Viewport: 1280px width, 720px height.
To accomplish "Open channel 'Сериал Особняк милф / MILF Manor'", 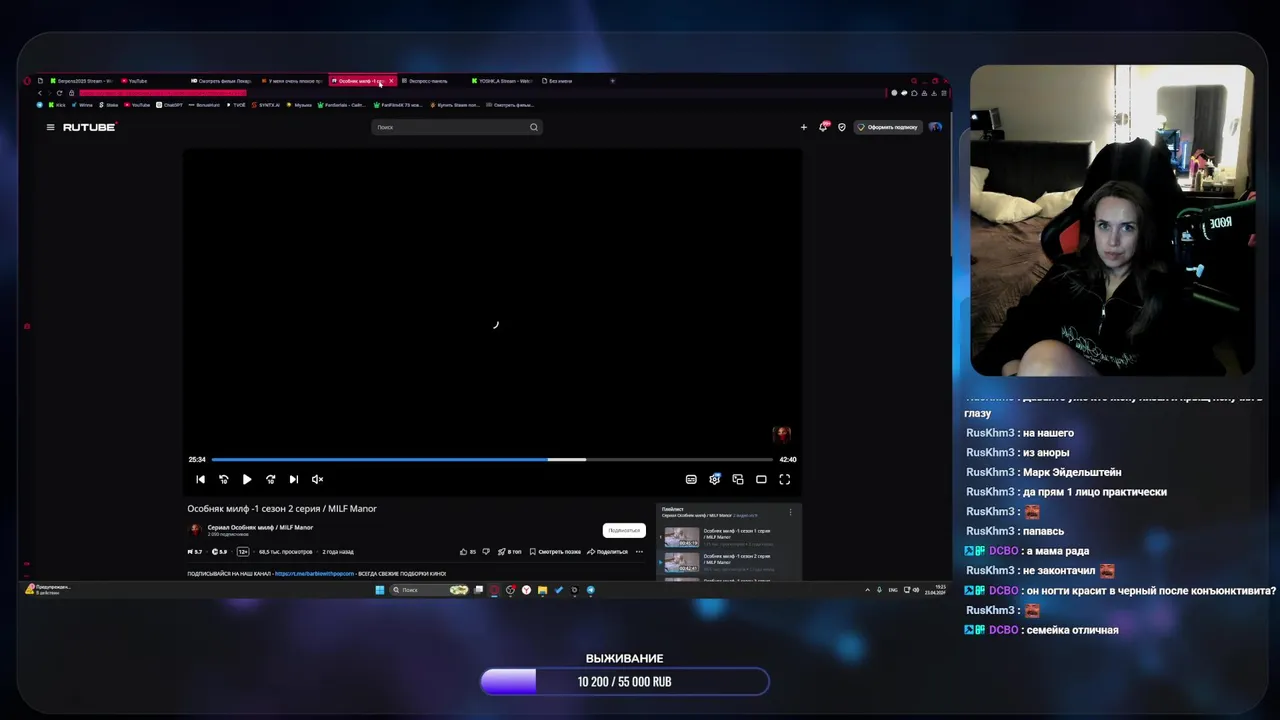I will click(260, 527).
